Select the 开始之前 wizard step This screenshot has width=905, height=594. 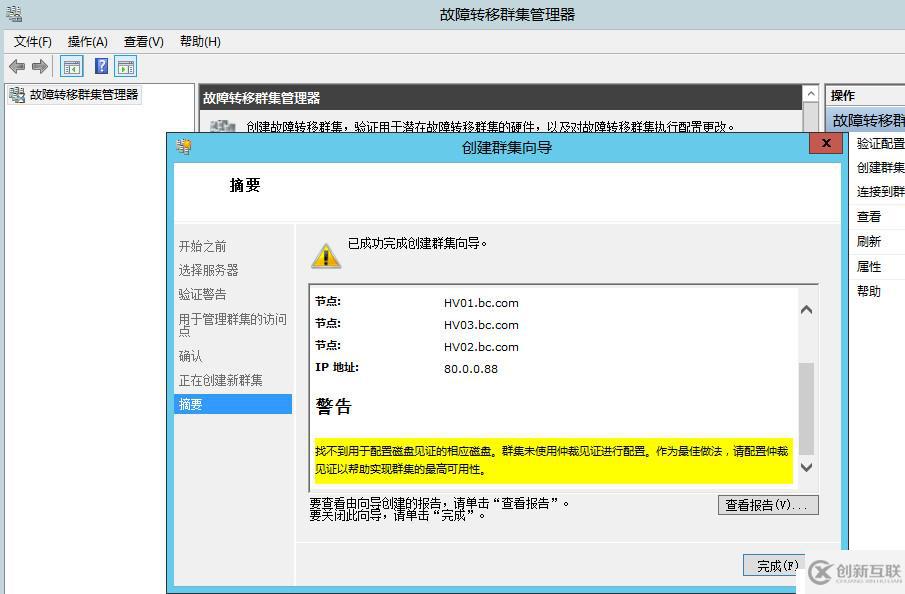click(x=203, y=246)
